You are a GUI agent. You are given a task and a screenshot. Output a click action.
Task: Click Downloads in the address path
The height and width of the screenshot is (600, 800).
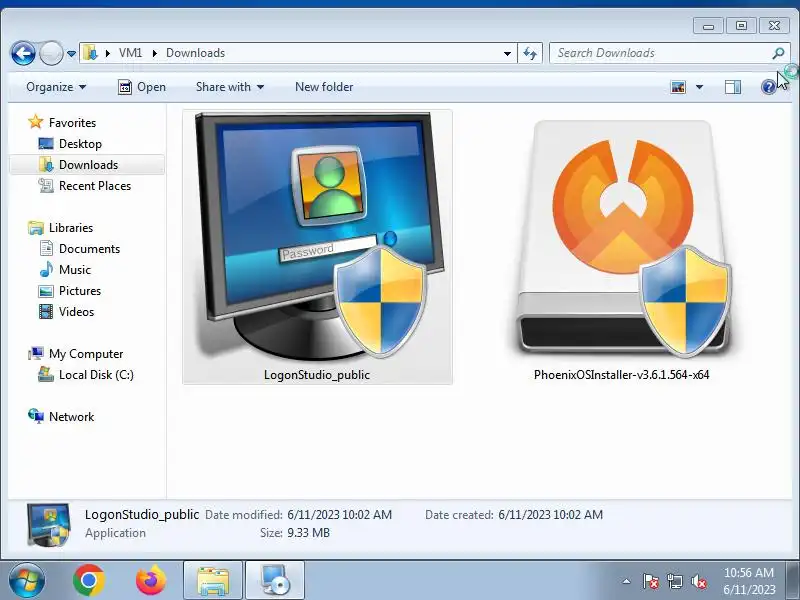(x=195, y=53)
